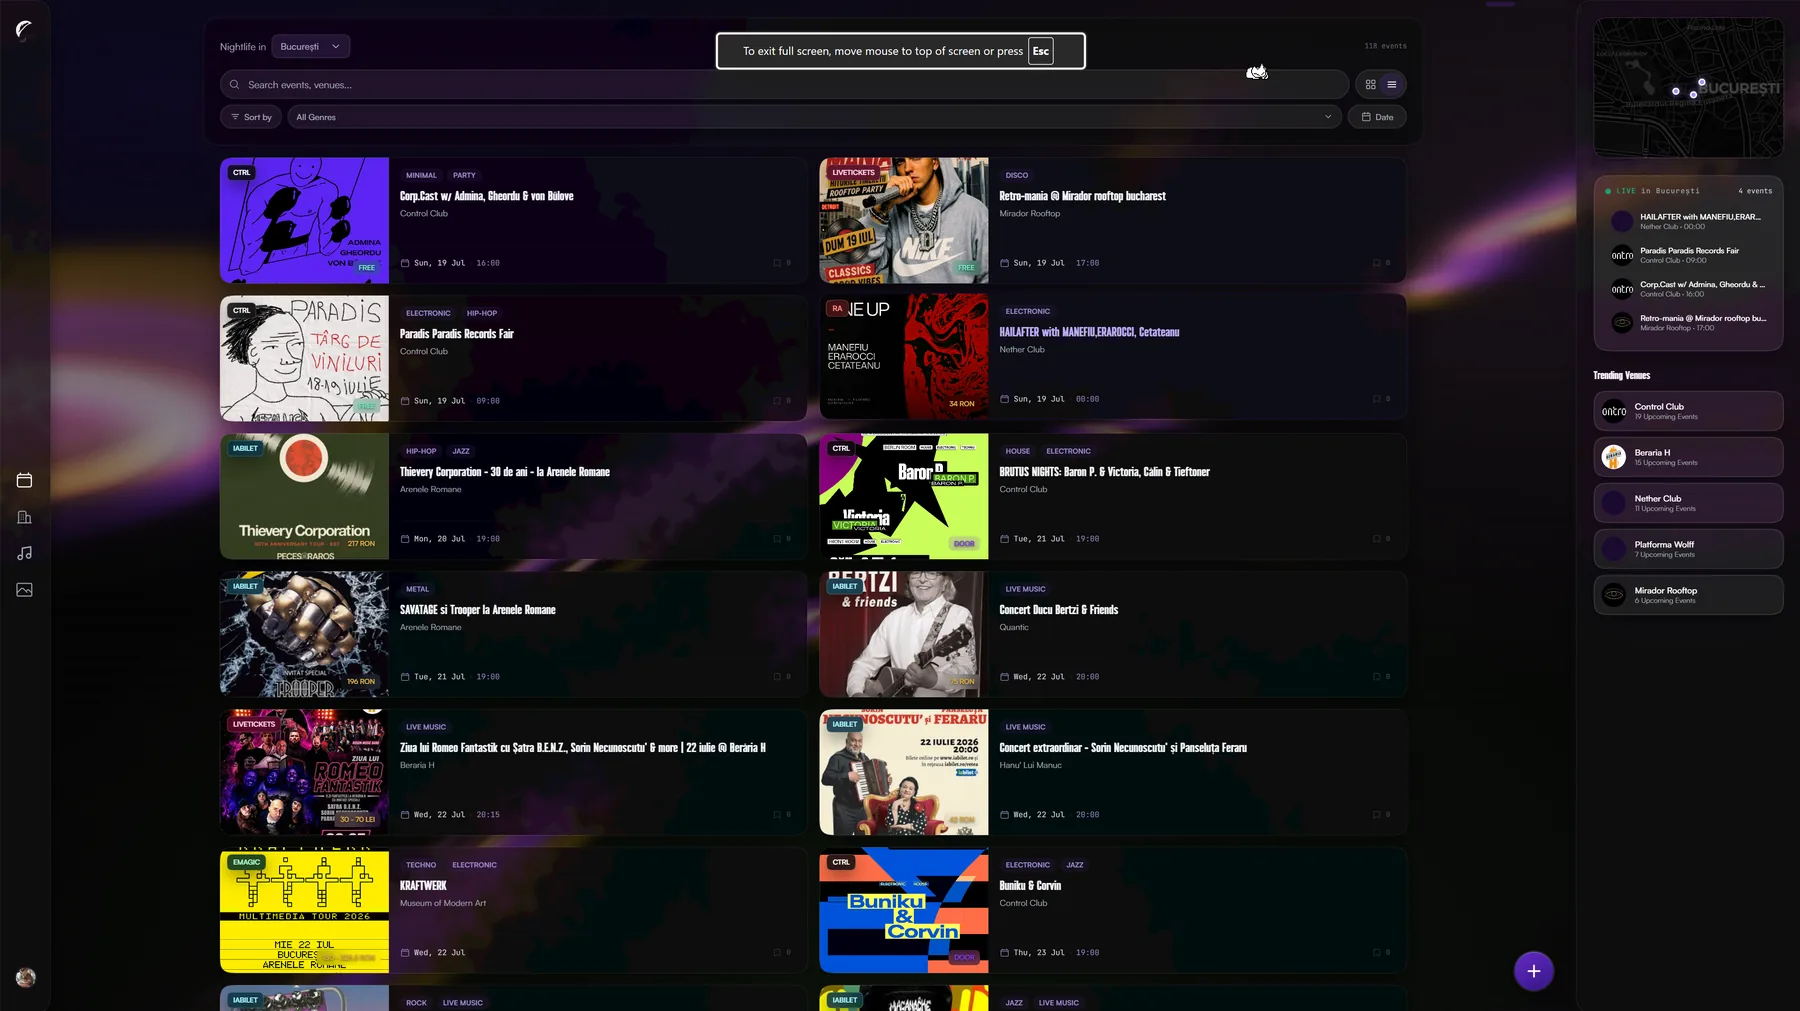Open Mirador Rooftop trending venue
The width and height of the screenshot is (1800, 1011).
click(x=1688, y=595)
